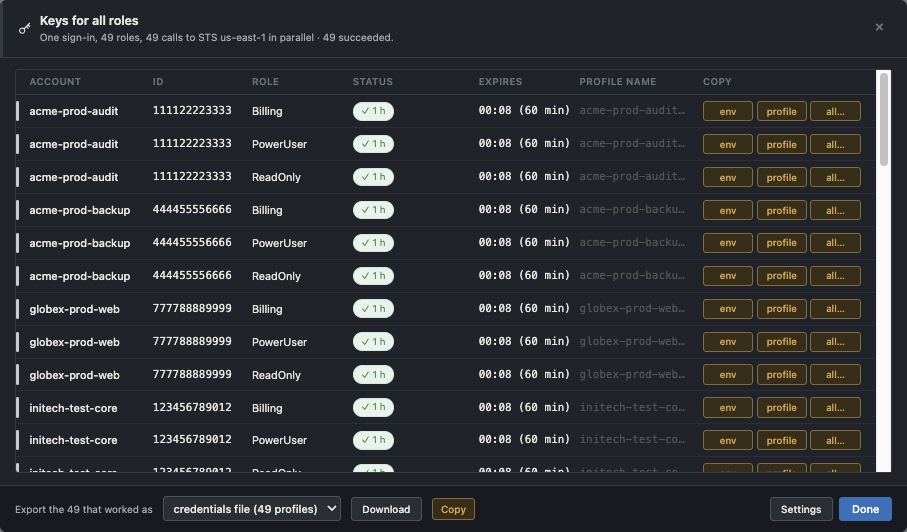Click the acme-prod-audit account name in ReadOnly row
Image resolution: width=907 pixels, height=532 pixels.
(x=73, y=177)
